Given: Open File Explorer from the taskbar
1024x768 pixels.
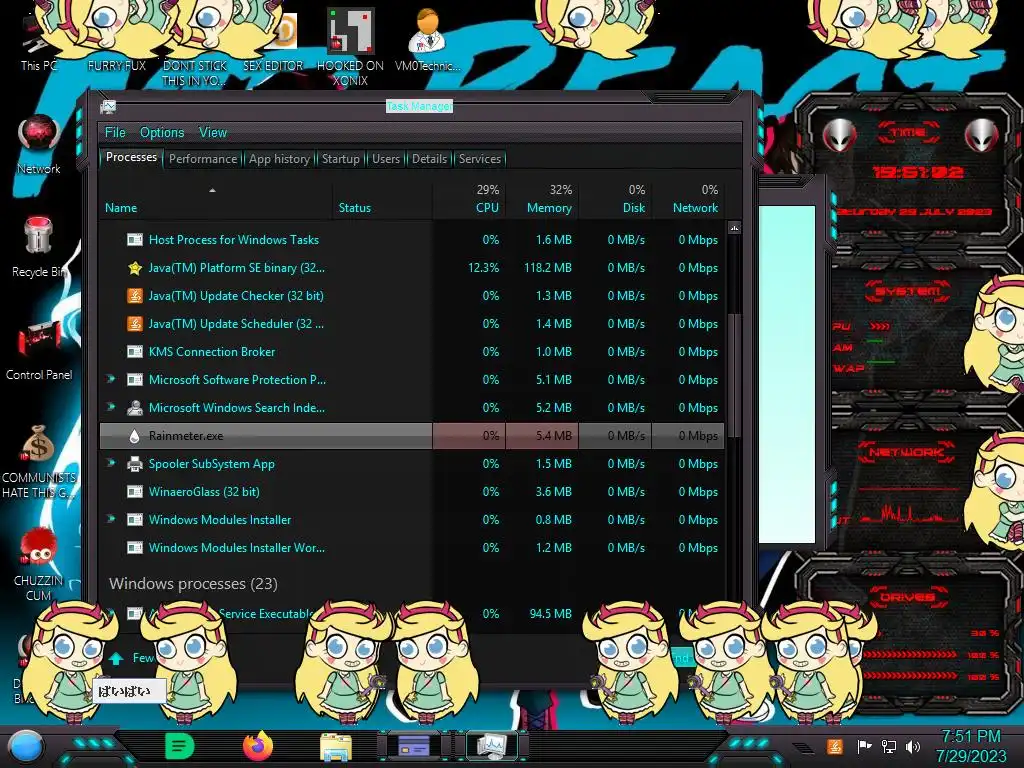Looking at the screenshot, I should (336, 746).
